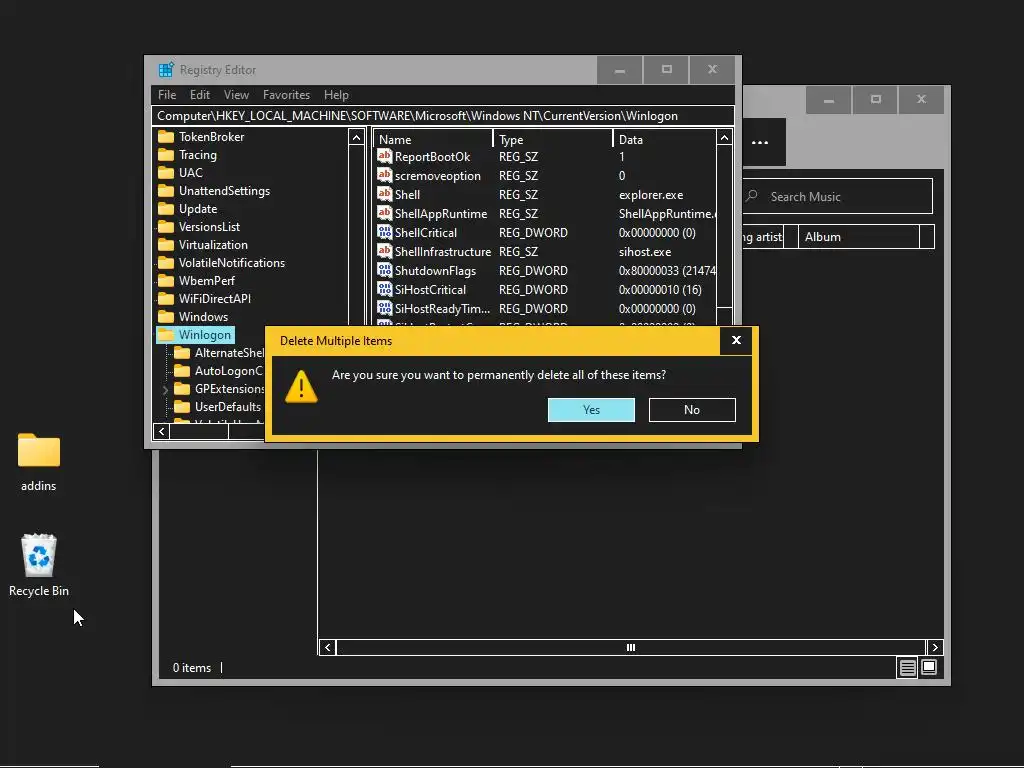1024x768 pixels.
Task: Select the Windows key folder icon
Action: pos(167,317)
